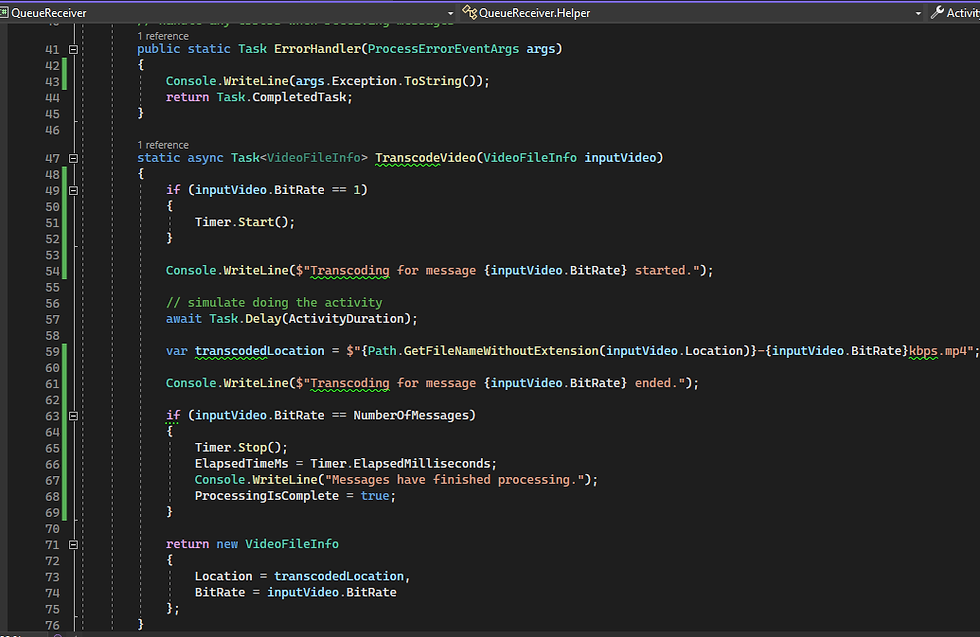980x637 pixels.
Task: Click the 'ended.' text in line 61 string
Action: (x=656, y=383)
